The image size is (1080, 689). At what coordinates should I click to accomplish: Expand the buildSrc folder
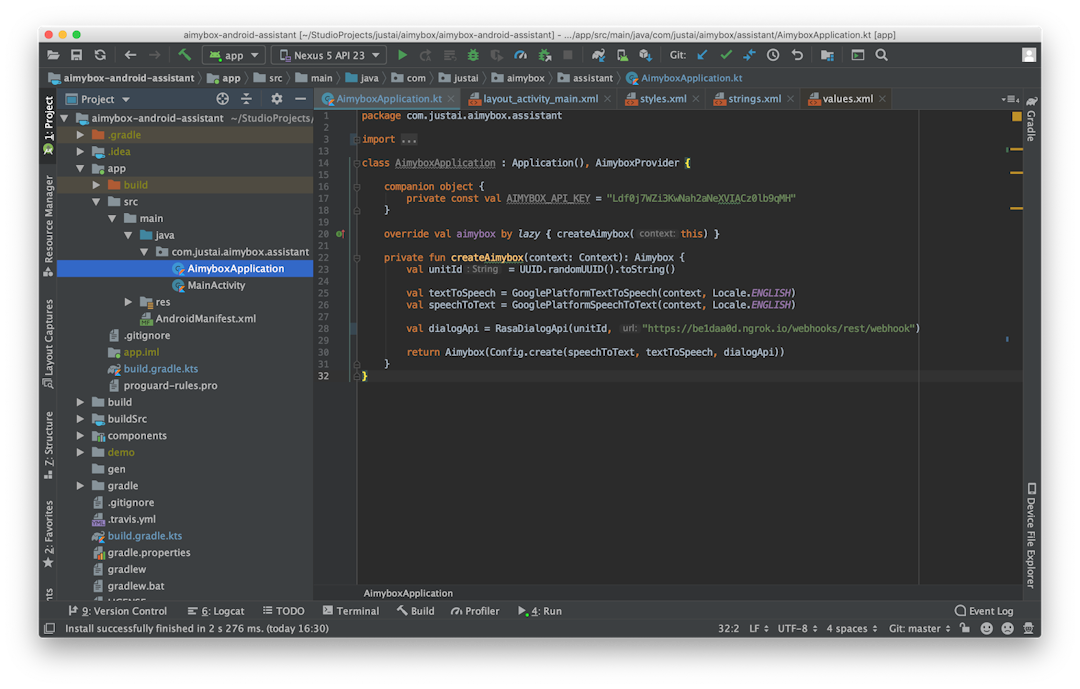(80, 418)
